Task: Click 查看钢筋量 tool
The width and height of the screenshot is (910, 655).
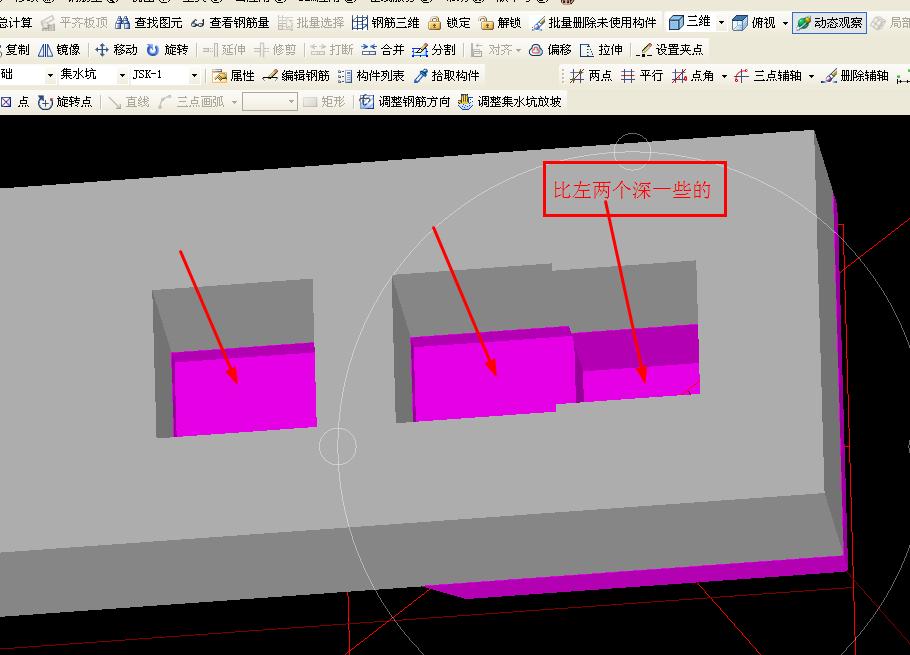Action: (x=230, y=23)
